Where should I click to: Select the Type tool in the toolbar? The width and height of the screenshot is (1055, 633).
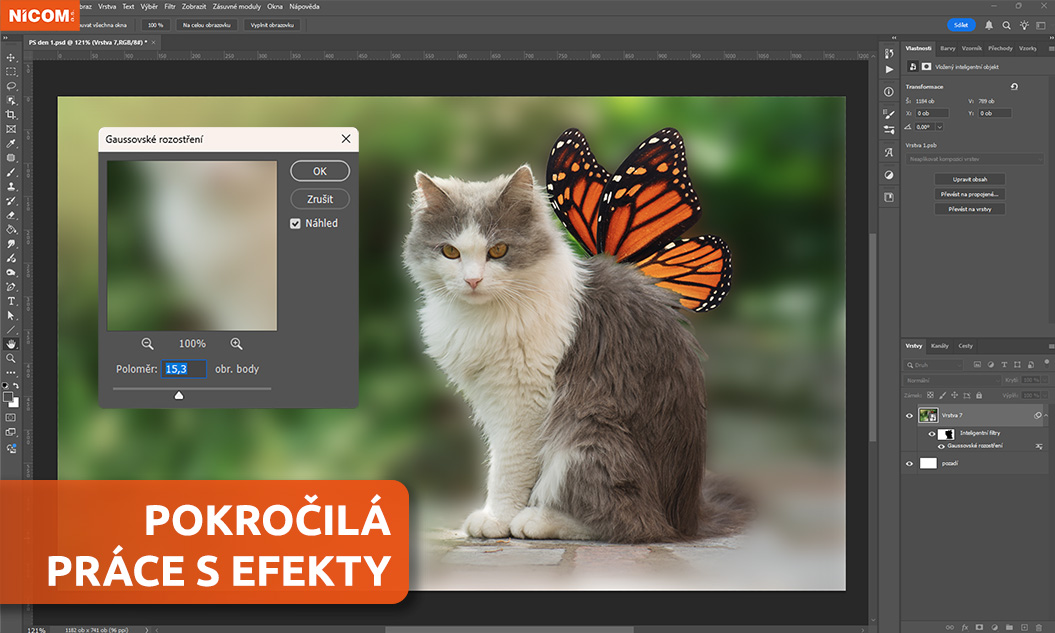[11, 301]
